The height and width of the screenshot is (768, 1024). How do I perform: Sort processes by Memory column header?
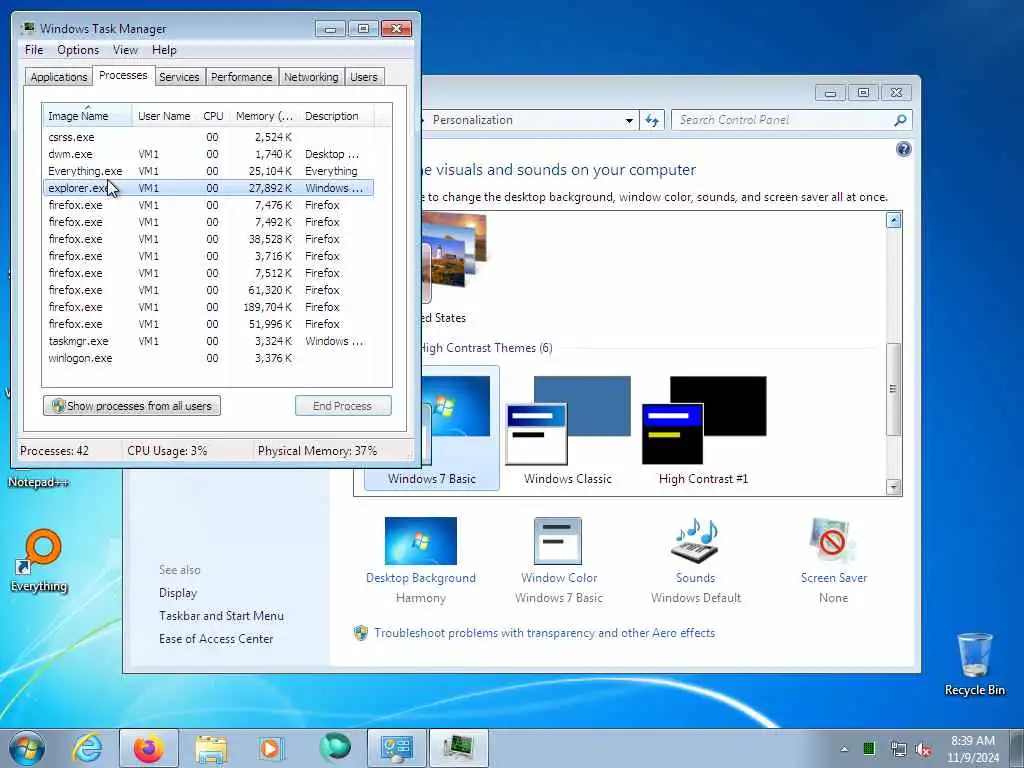[264, 116]
